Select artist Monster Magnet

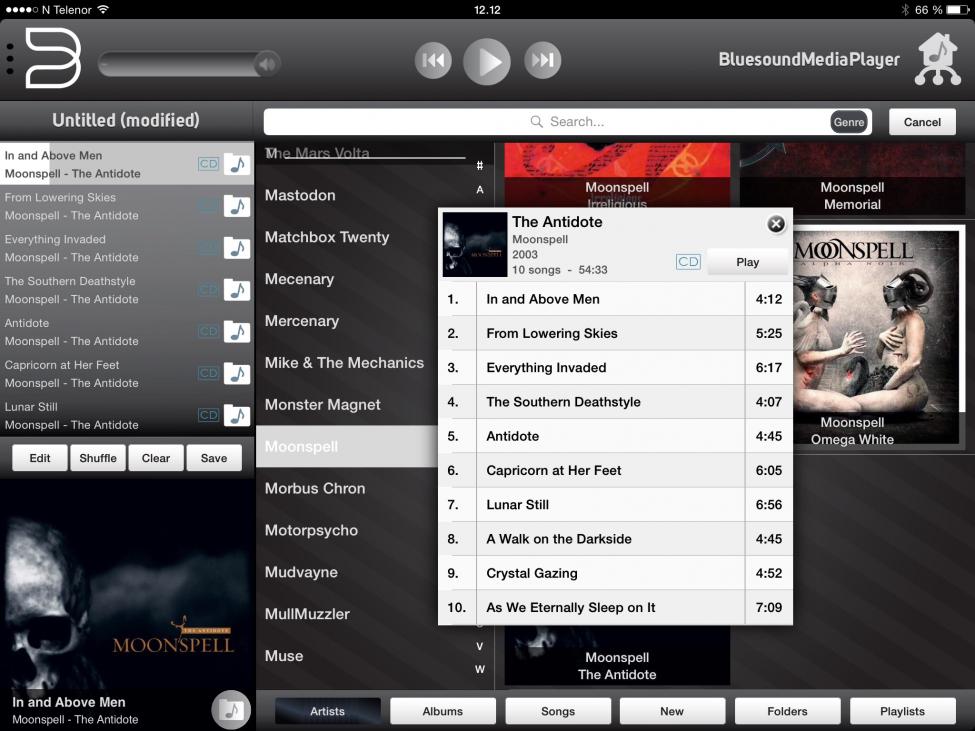[x=323, y=405]
